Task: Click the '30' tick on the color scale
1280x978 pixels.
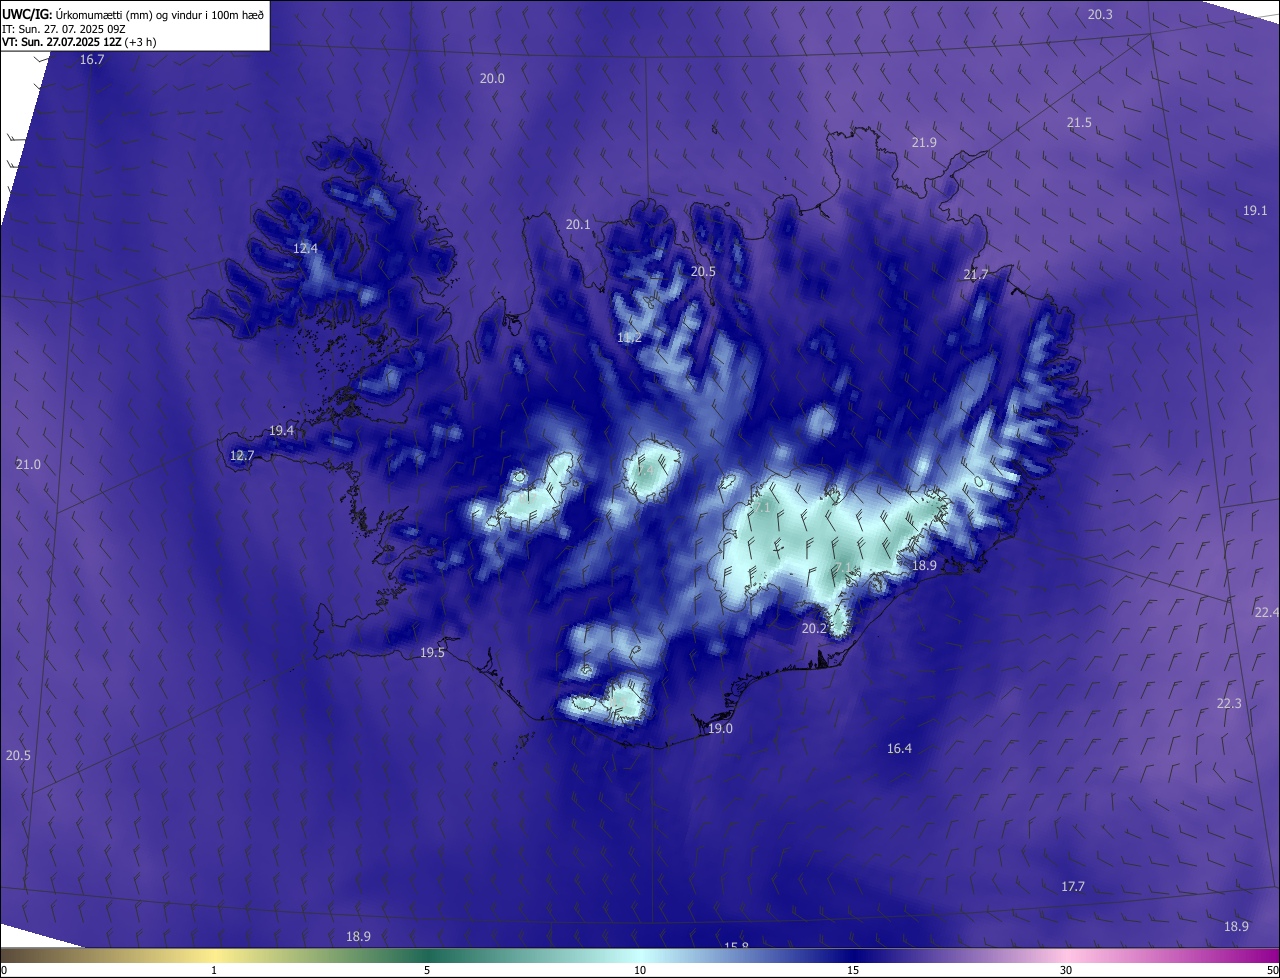Action: [1066, 971]
